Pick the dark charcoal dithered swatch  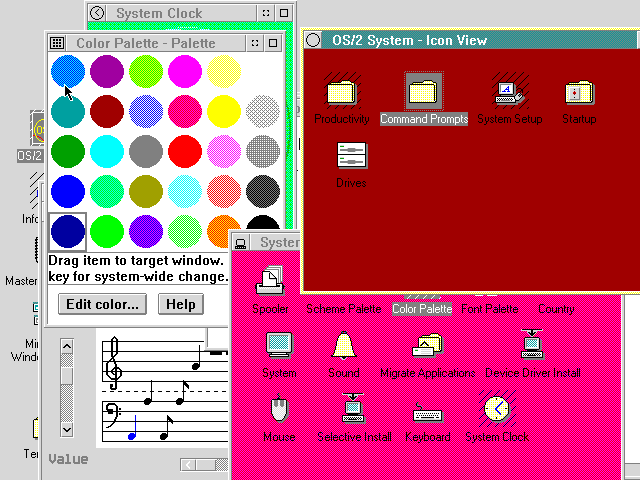263,191
